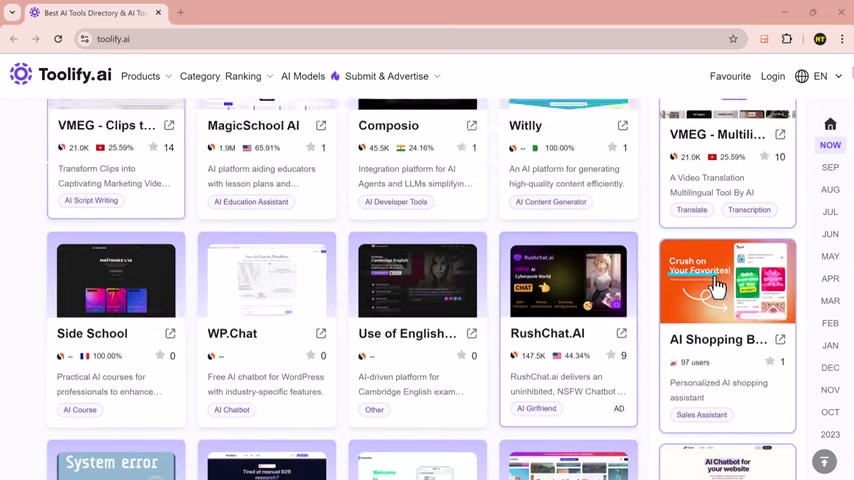This screenshot has width=854, height=480.
Task: Select NOW in the timeline
Action: click(830, 145)
